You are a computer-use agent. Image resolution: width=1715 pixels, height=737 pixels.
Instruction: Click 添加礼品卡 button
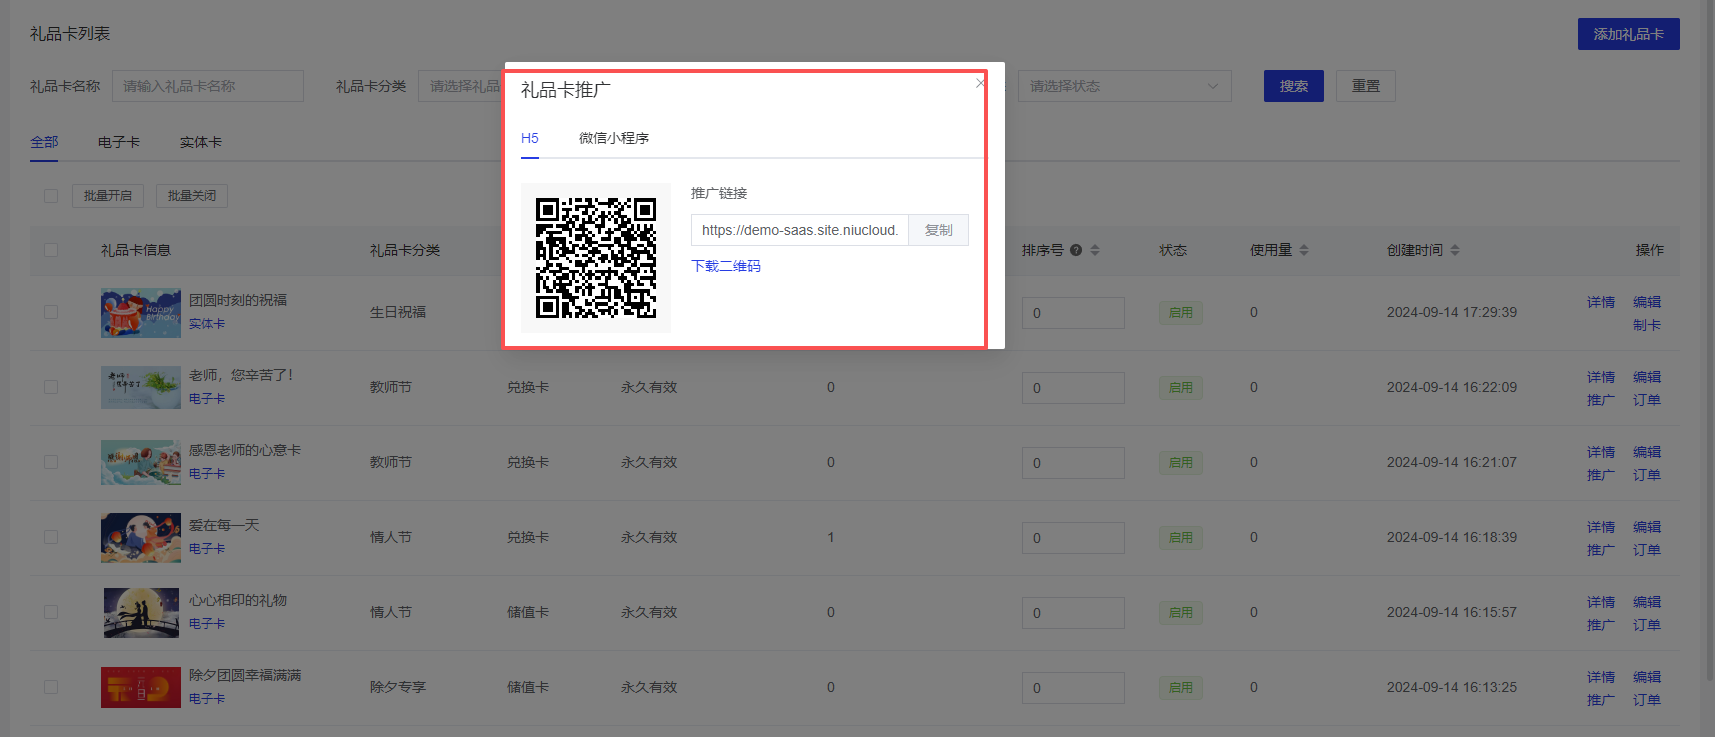tap(1628, 34)
